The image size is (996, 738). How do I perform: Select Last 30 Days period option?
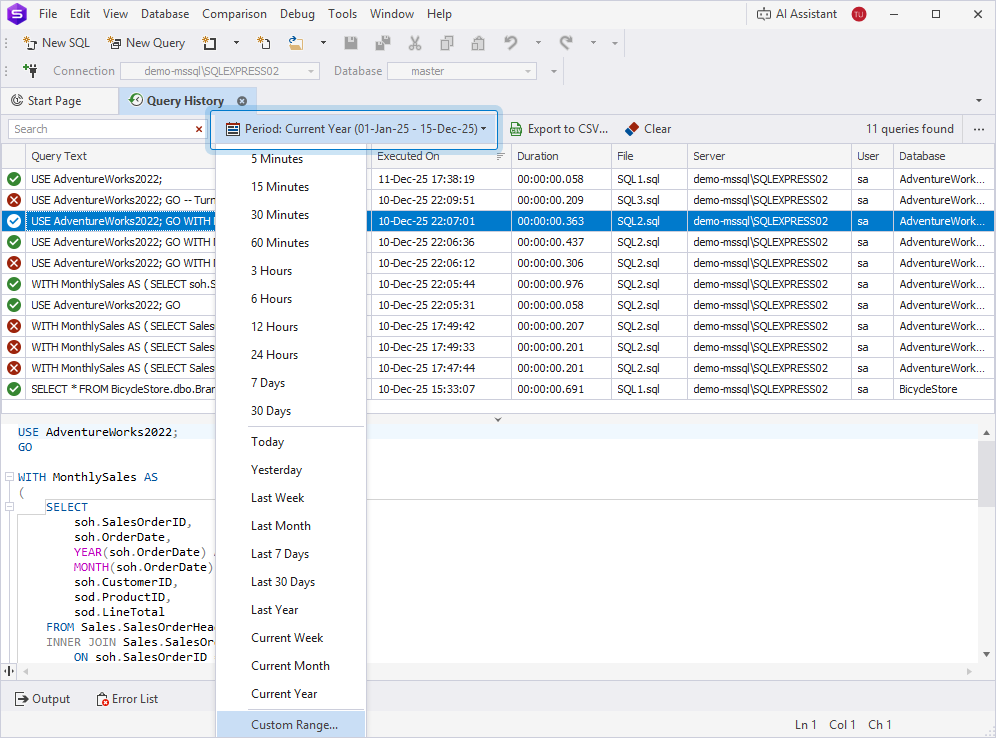[291, 582]
